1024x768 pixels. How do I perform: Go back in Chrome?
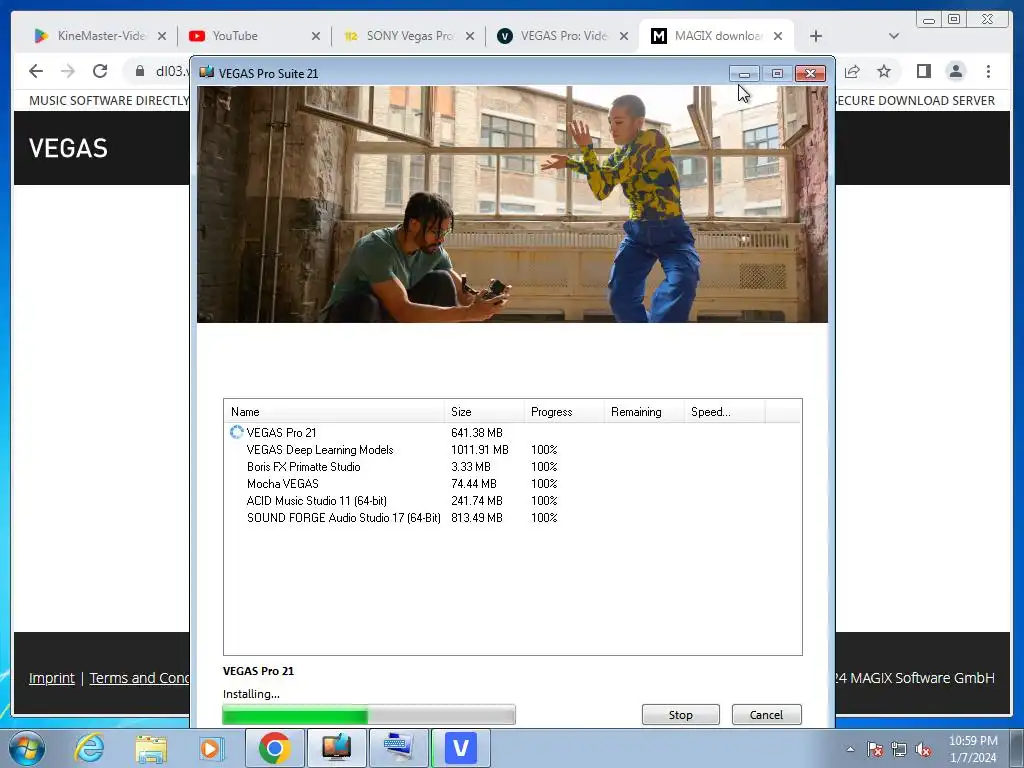[x=36, y=71]
